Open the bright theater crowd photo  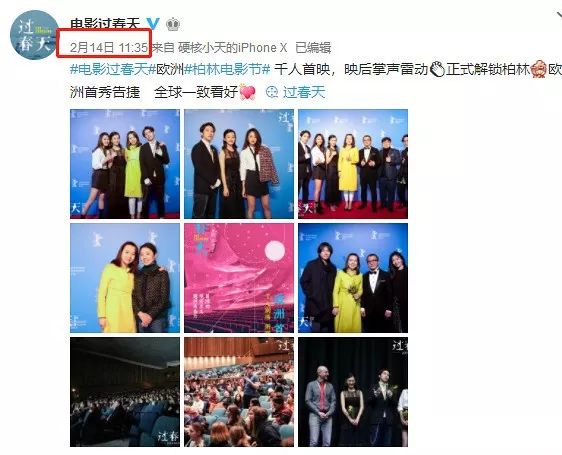coord(239,392)
